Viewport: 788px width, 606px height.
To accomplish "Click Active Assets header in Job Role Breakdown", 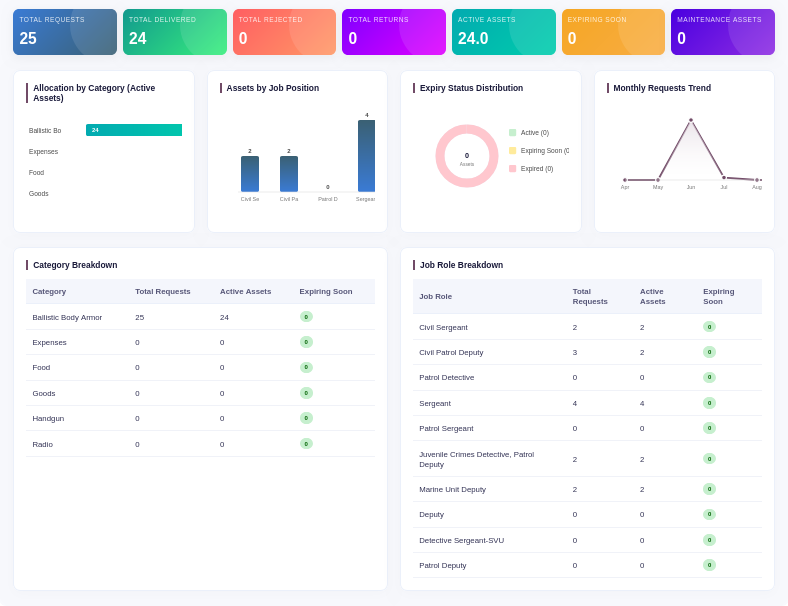I will click(x=652, y=296).
